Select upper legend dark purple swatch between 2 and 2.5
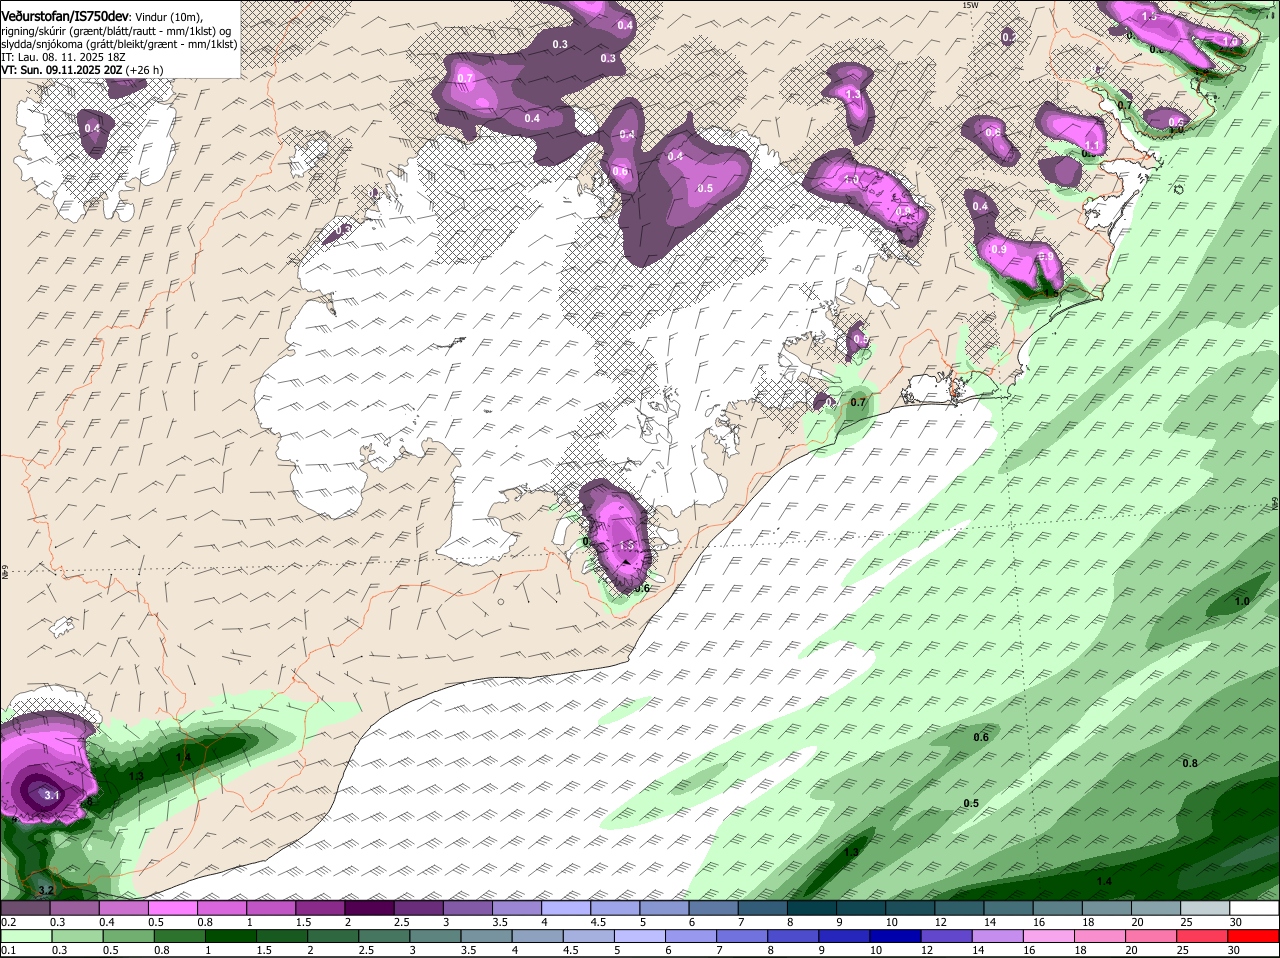The width and height of the screenshot is (1280, 958). (x=369, y=908)
